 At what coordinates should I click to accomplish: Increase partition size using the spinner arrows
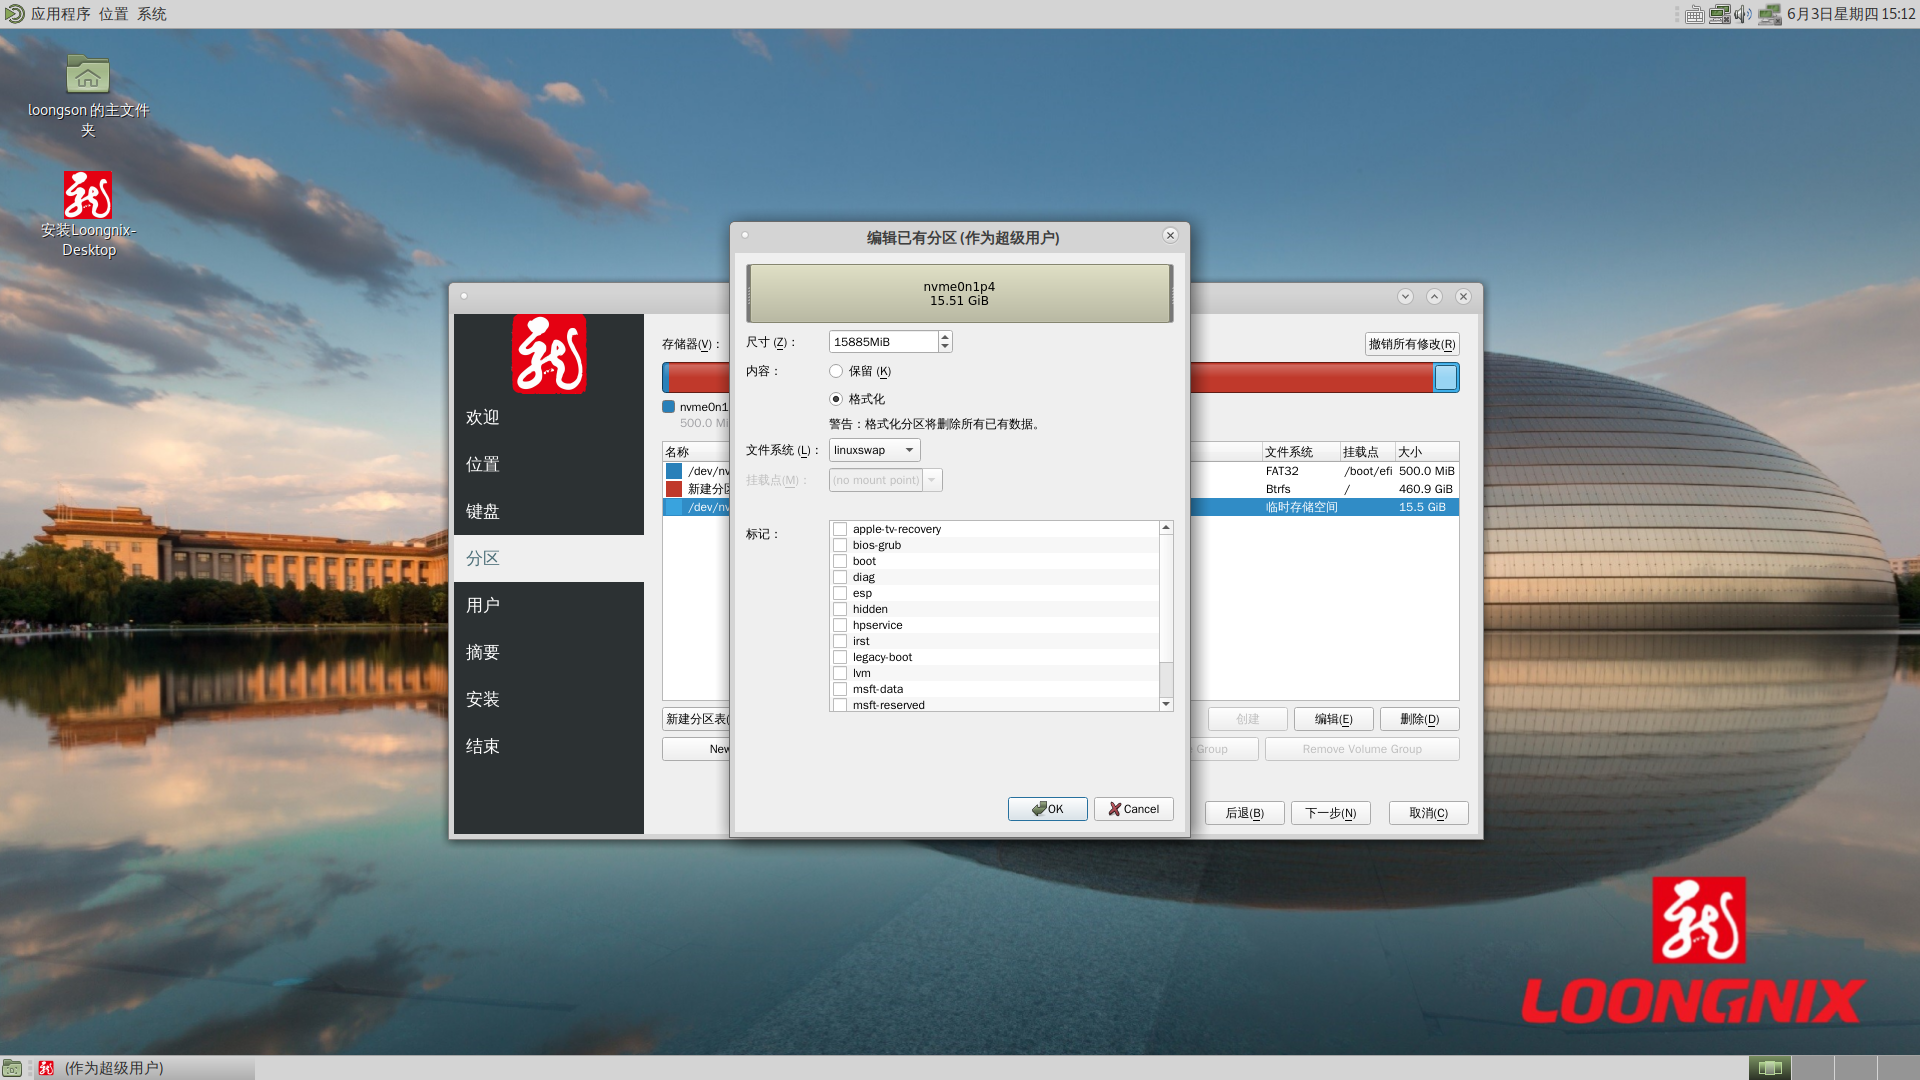944,337
